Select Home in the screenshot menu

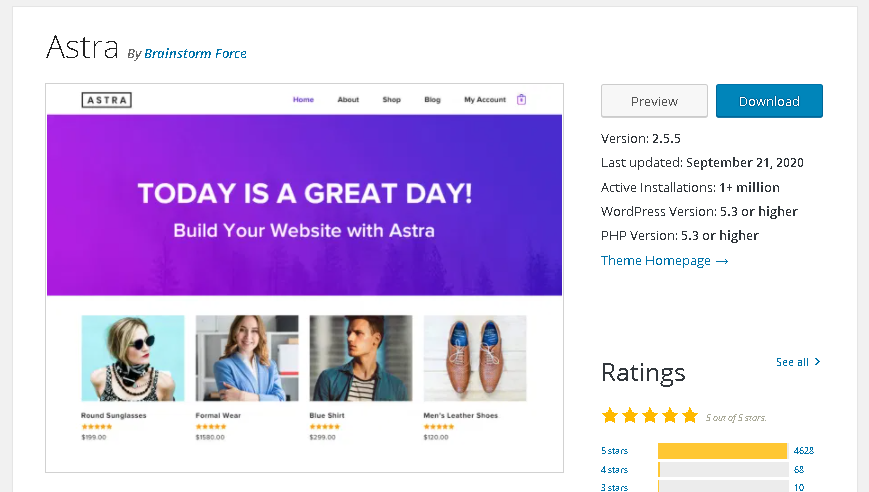[303, 100]
